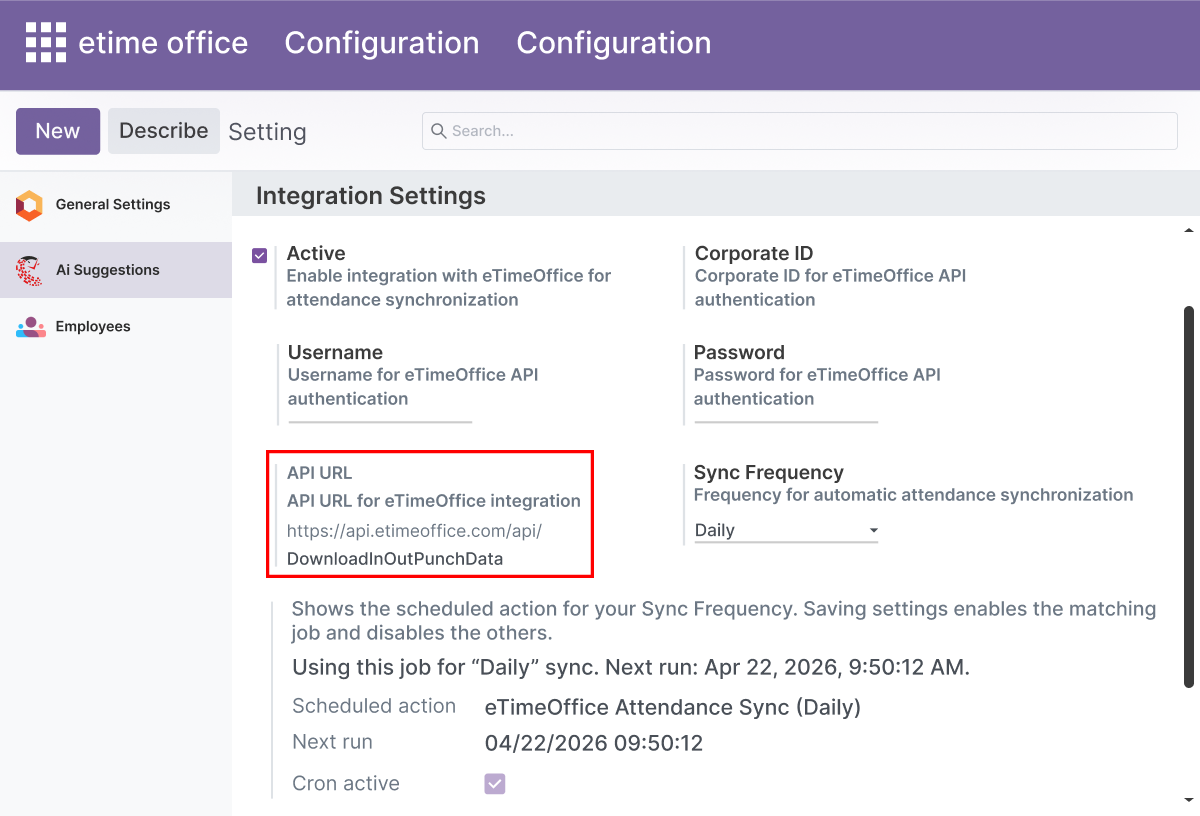
Task: Click the Scheduled action label
Action: 374,706
